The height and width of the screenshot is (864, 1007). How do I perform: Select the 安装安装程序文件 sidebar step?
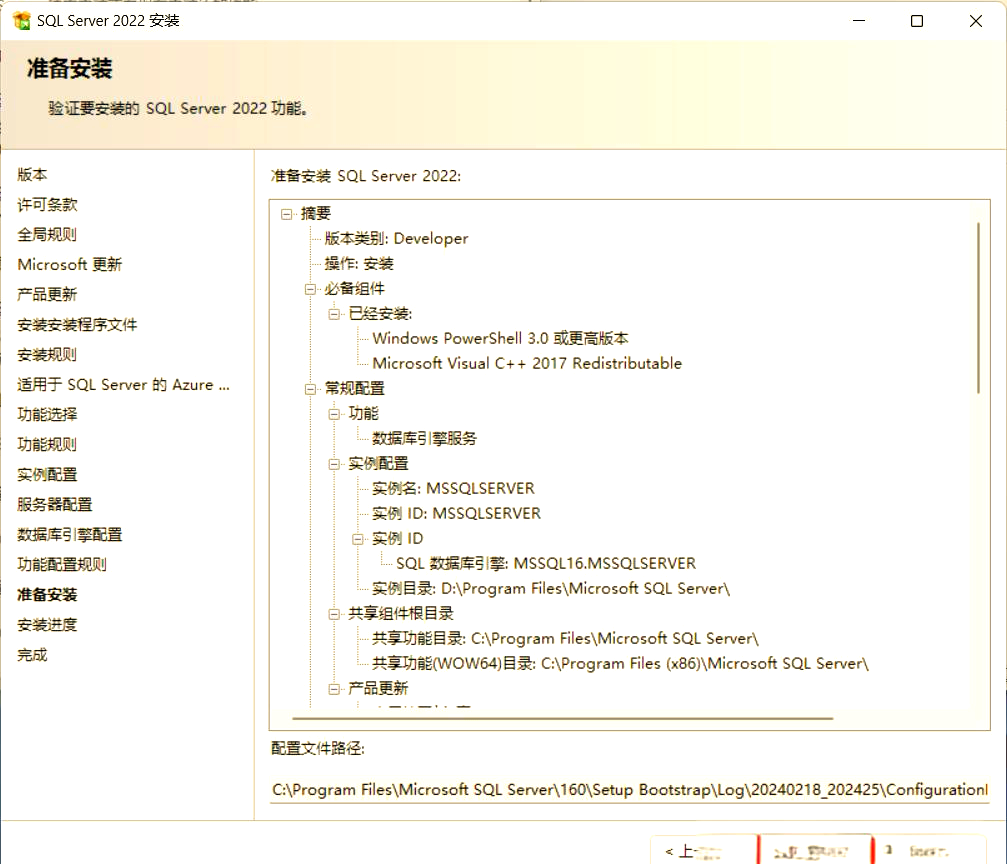(77, 324)
